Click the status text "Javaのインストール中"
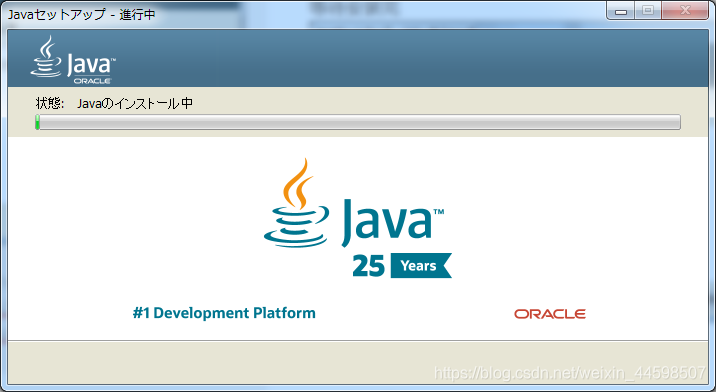The width and height of the screenshot is (716, 392). 135,103
